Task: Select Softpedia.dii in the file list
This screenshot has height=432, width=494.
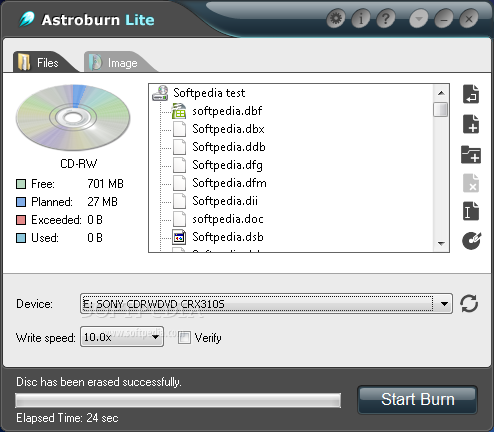Action: [225, 201]
